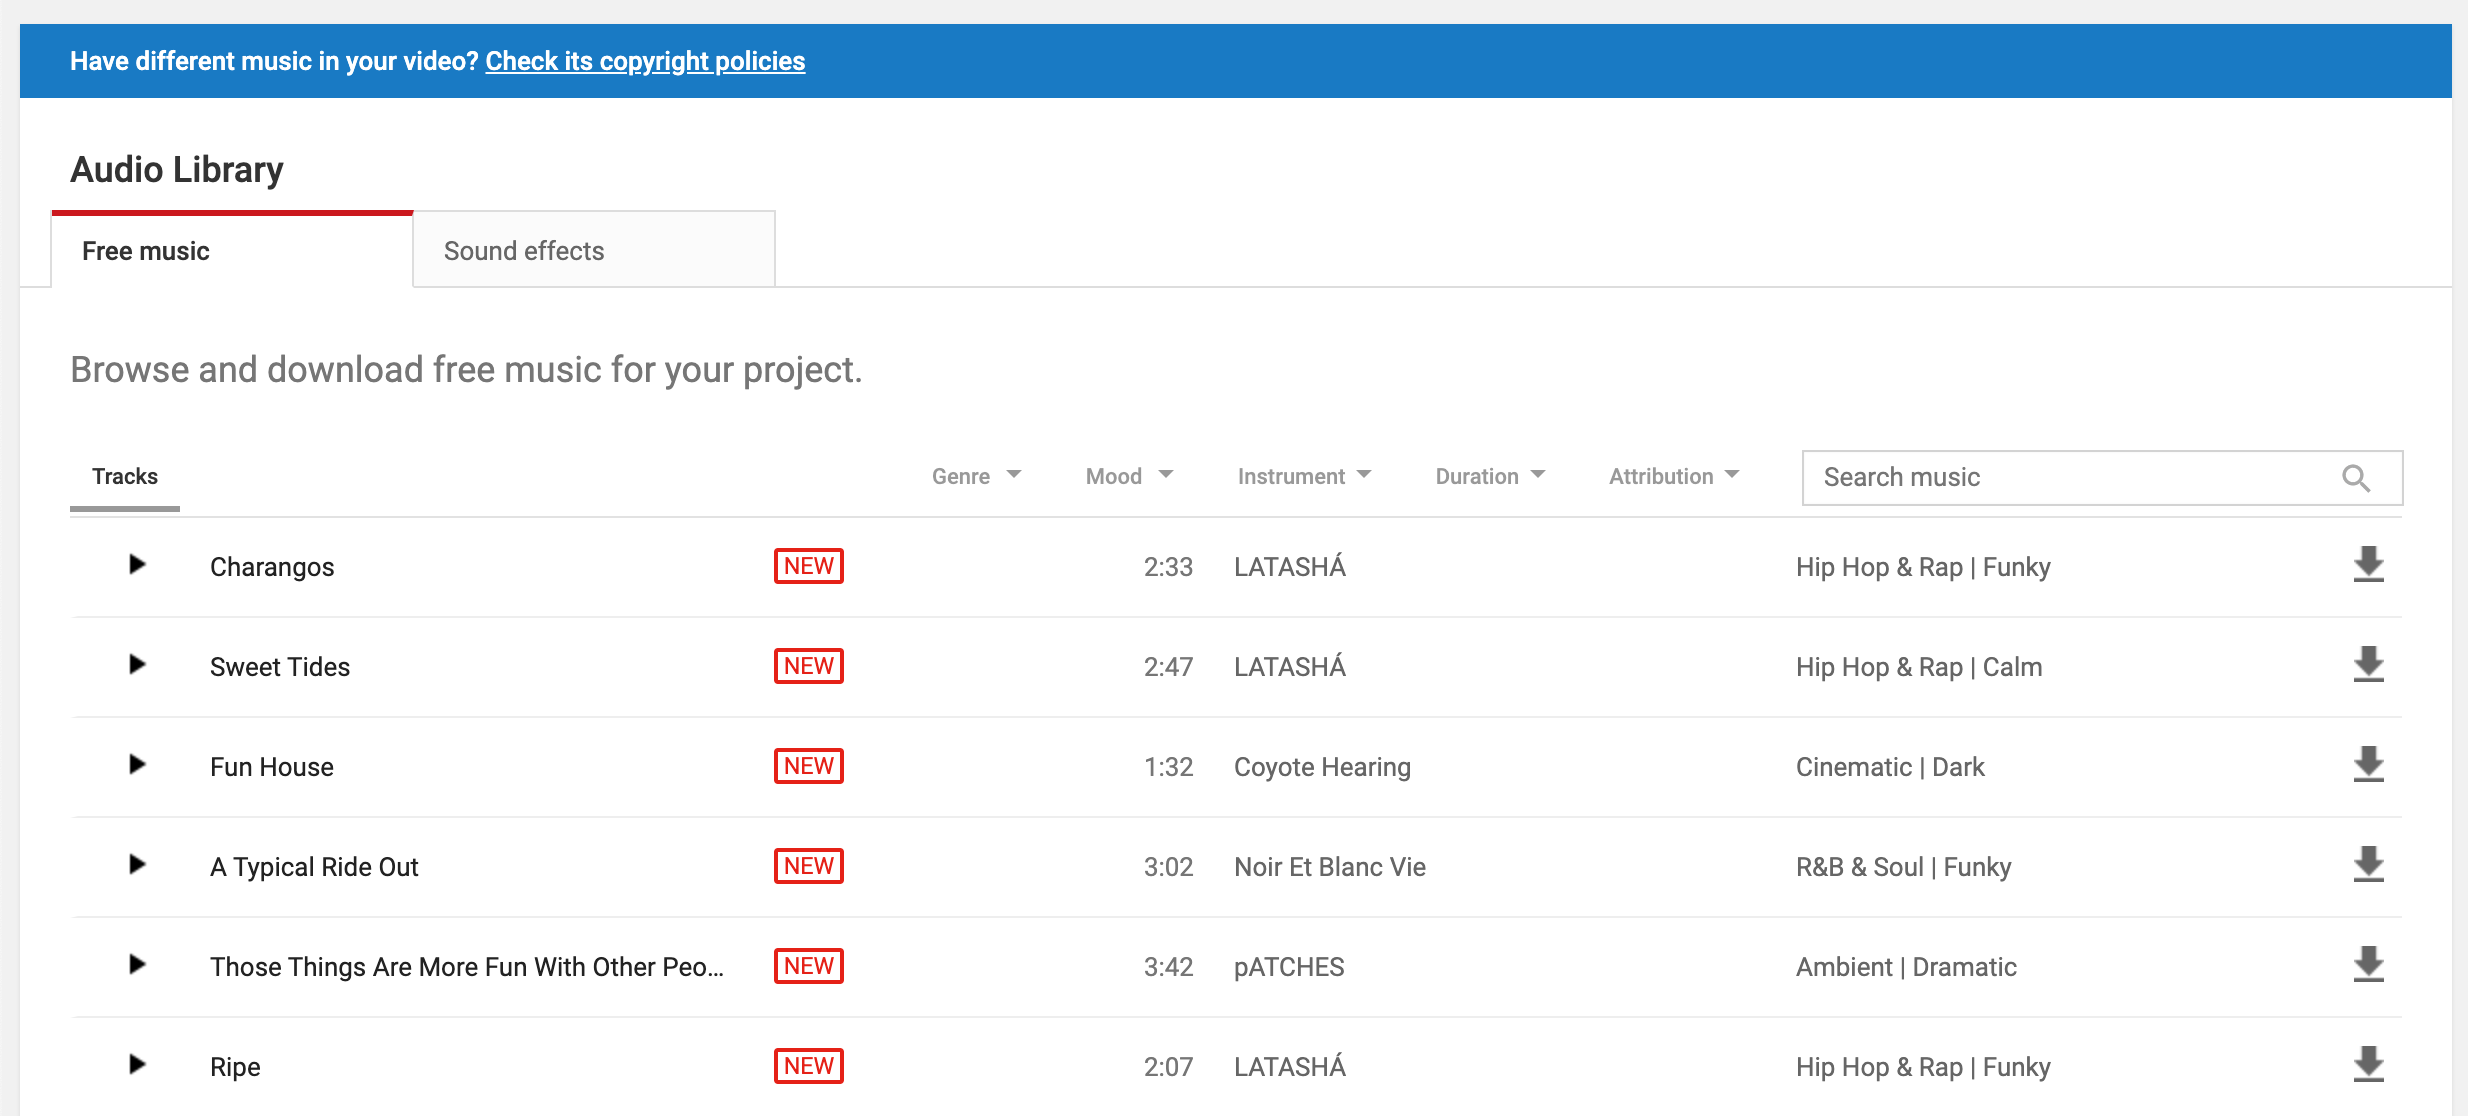Expand the Instrument filter dropdown
2468x1116 pixels.
[1303, 476]
